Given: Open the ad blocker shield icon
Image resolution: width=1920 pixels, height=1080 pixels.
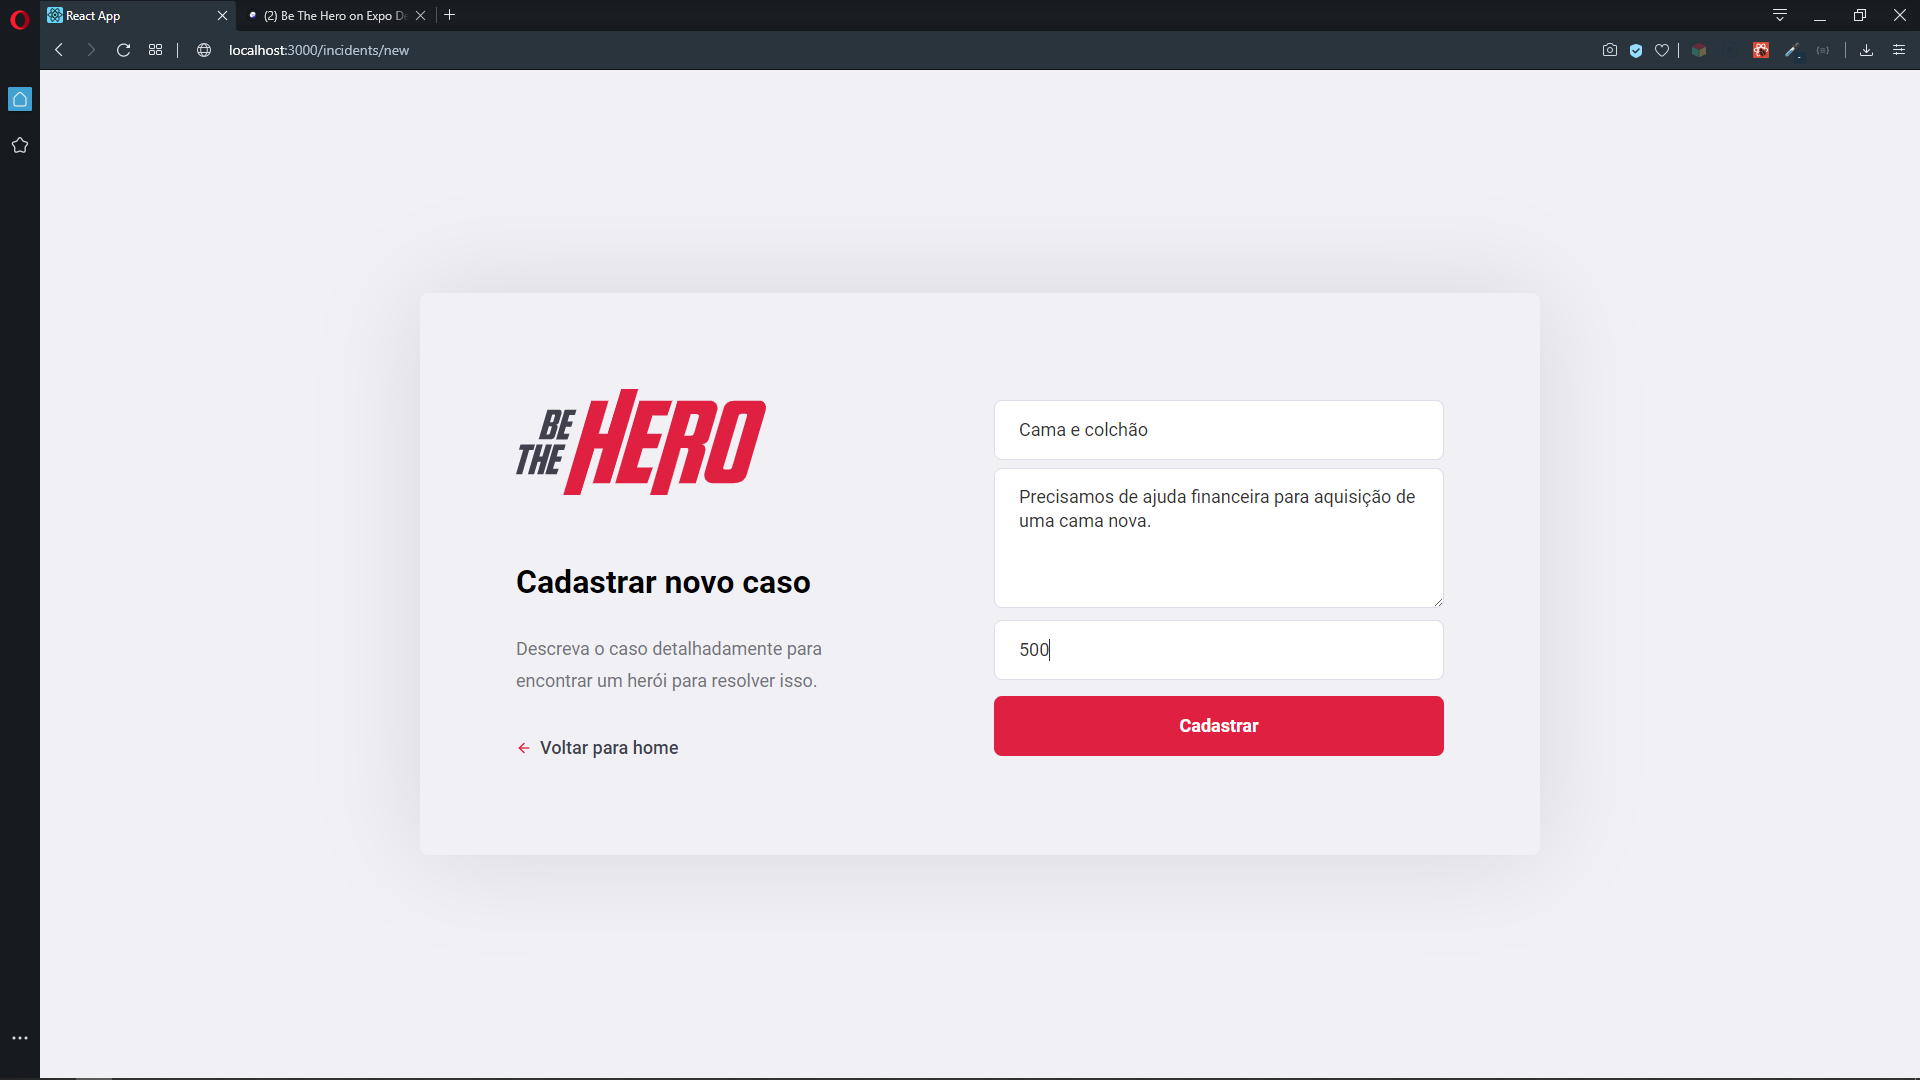Looking at the screenshot, I should [x=1636, y=50].
